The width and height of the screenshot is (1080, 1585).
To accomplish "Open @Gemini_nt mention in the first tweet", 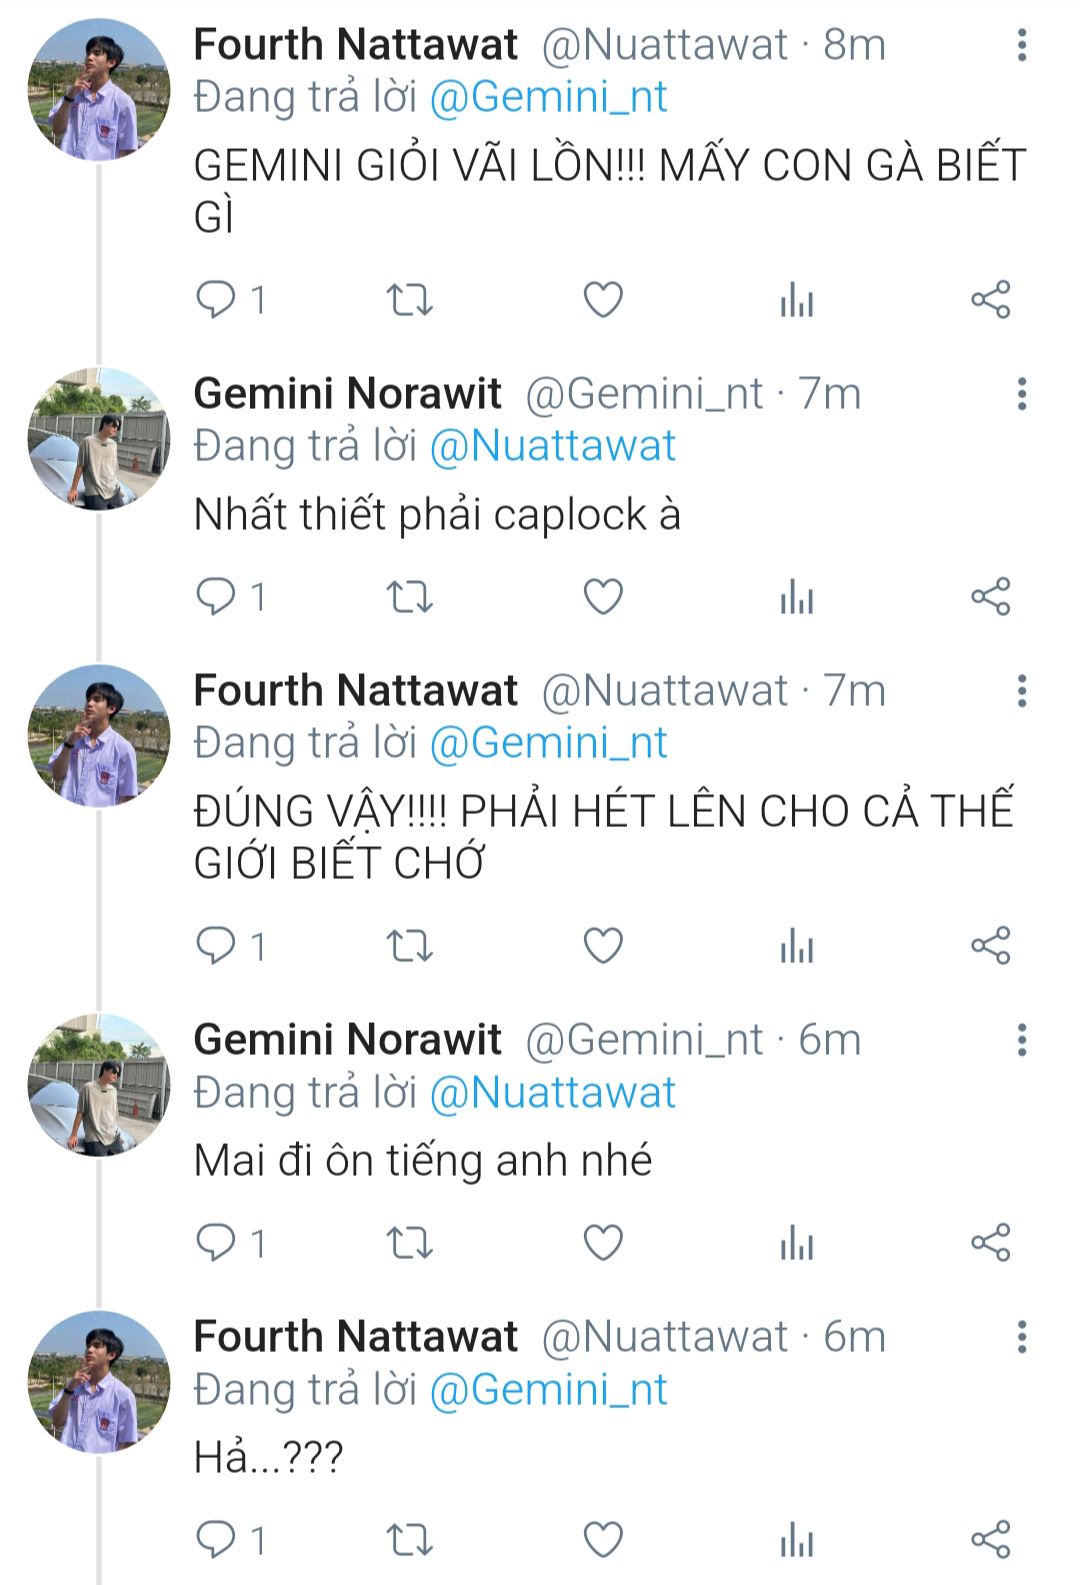I will tap(548, 97).
